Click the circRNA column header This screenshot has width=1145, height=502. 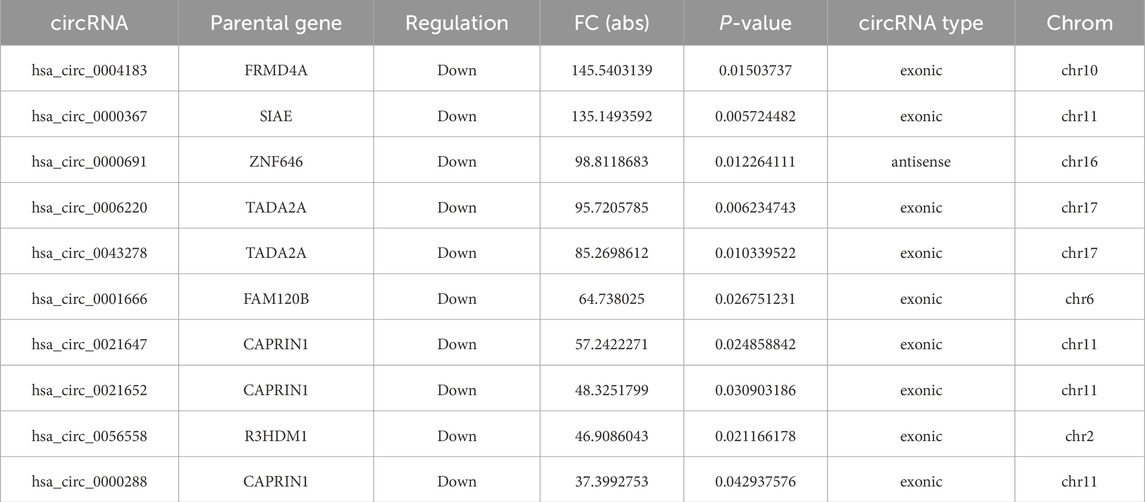[89, 23]
